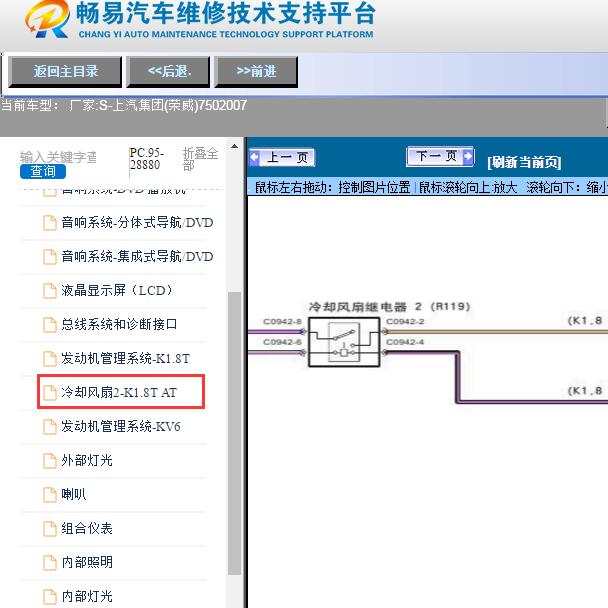Click document icon beside 音响系统-分体式导航/DVD
The image size is (608, 608).
[50, 223]
